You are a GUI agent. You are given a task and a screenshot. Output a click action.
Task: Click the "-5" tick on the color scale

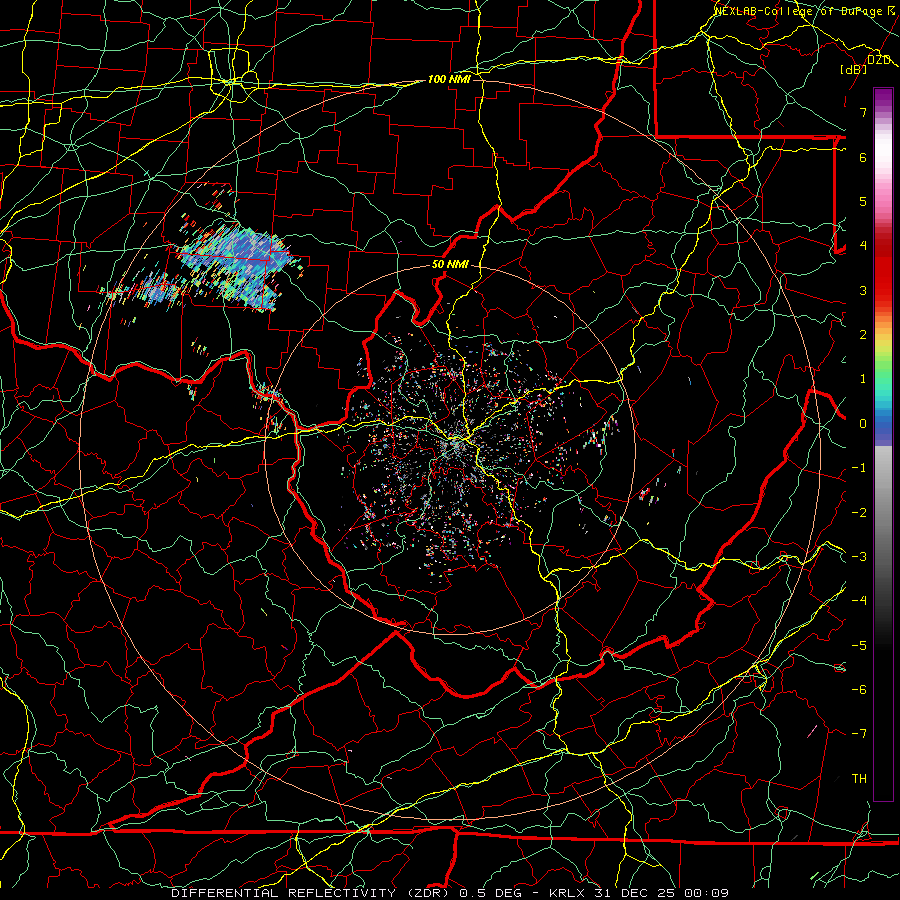click(x=859, y=646)
